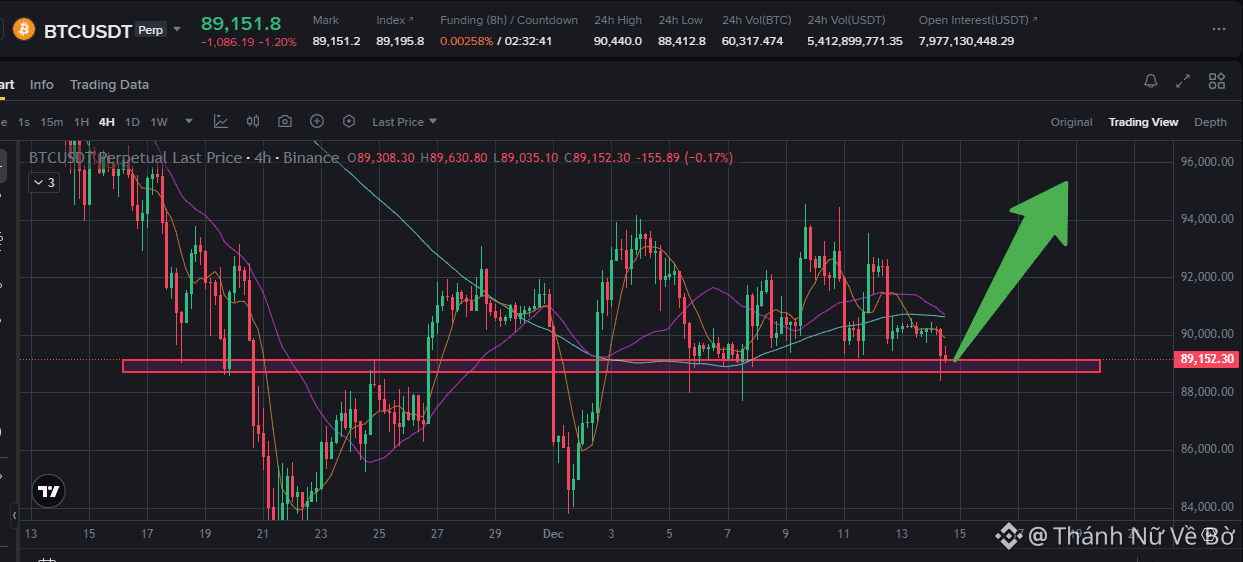Click the 24h High value 90,440.0
Viewport: 1243px width, 562px height.
(x=618, y=41)
